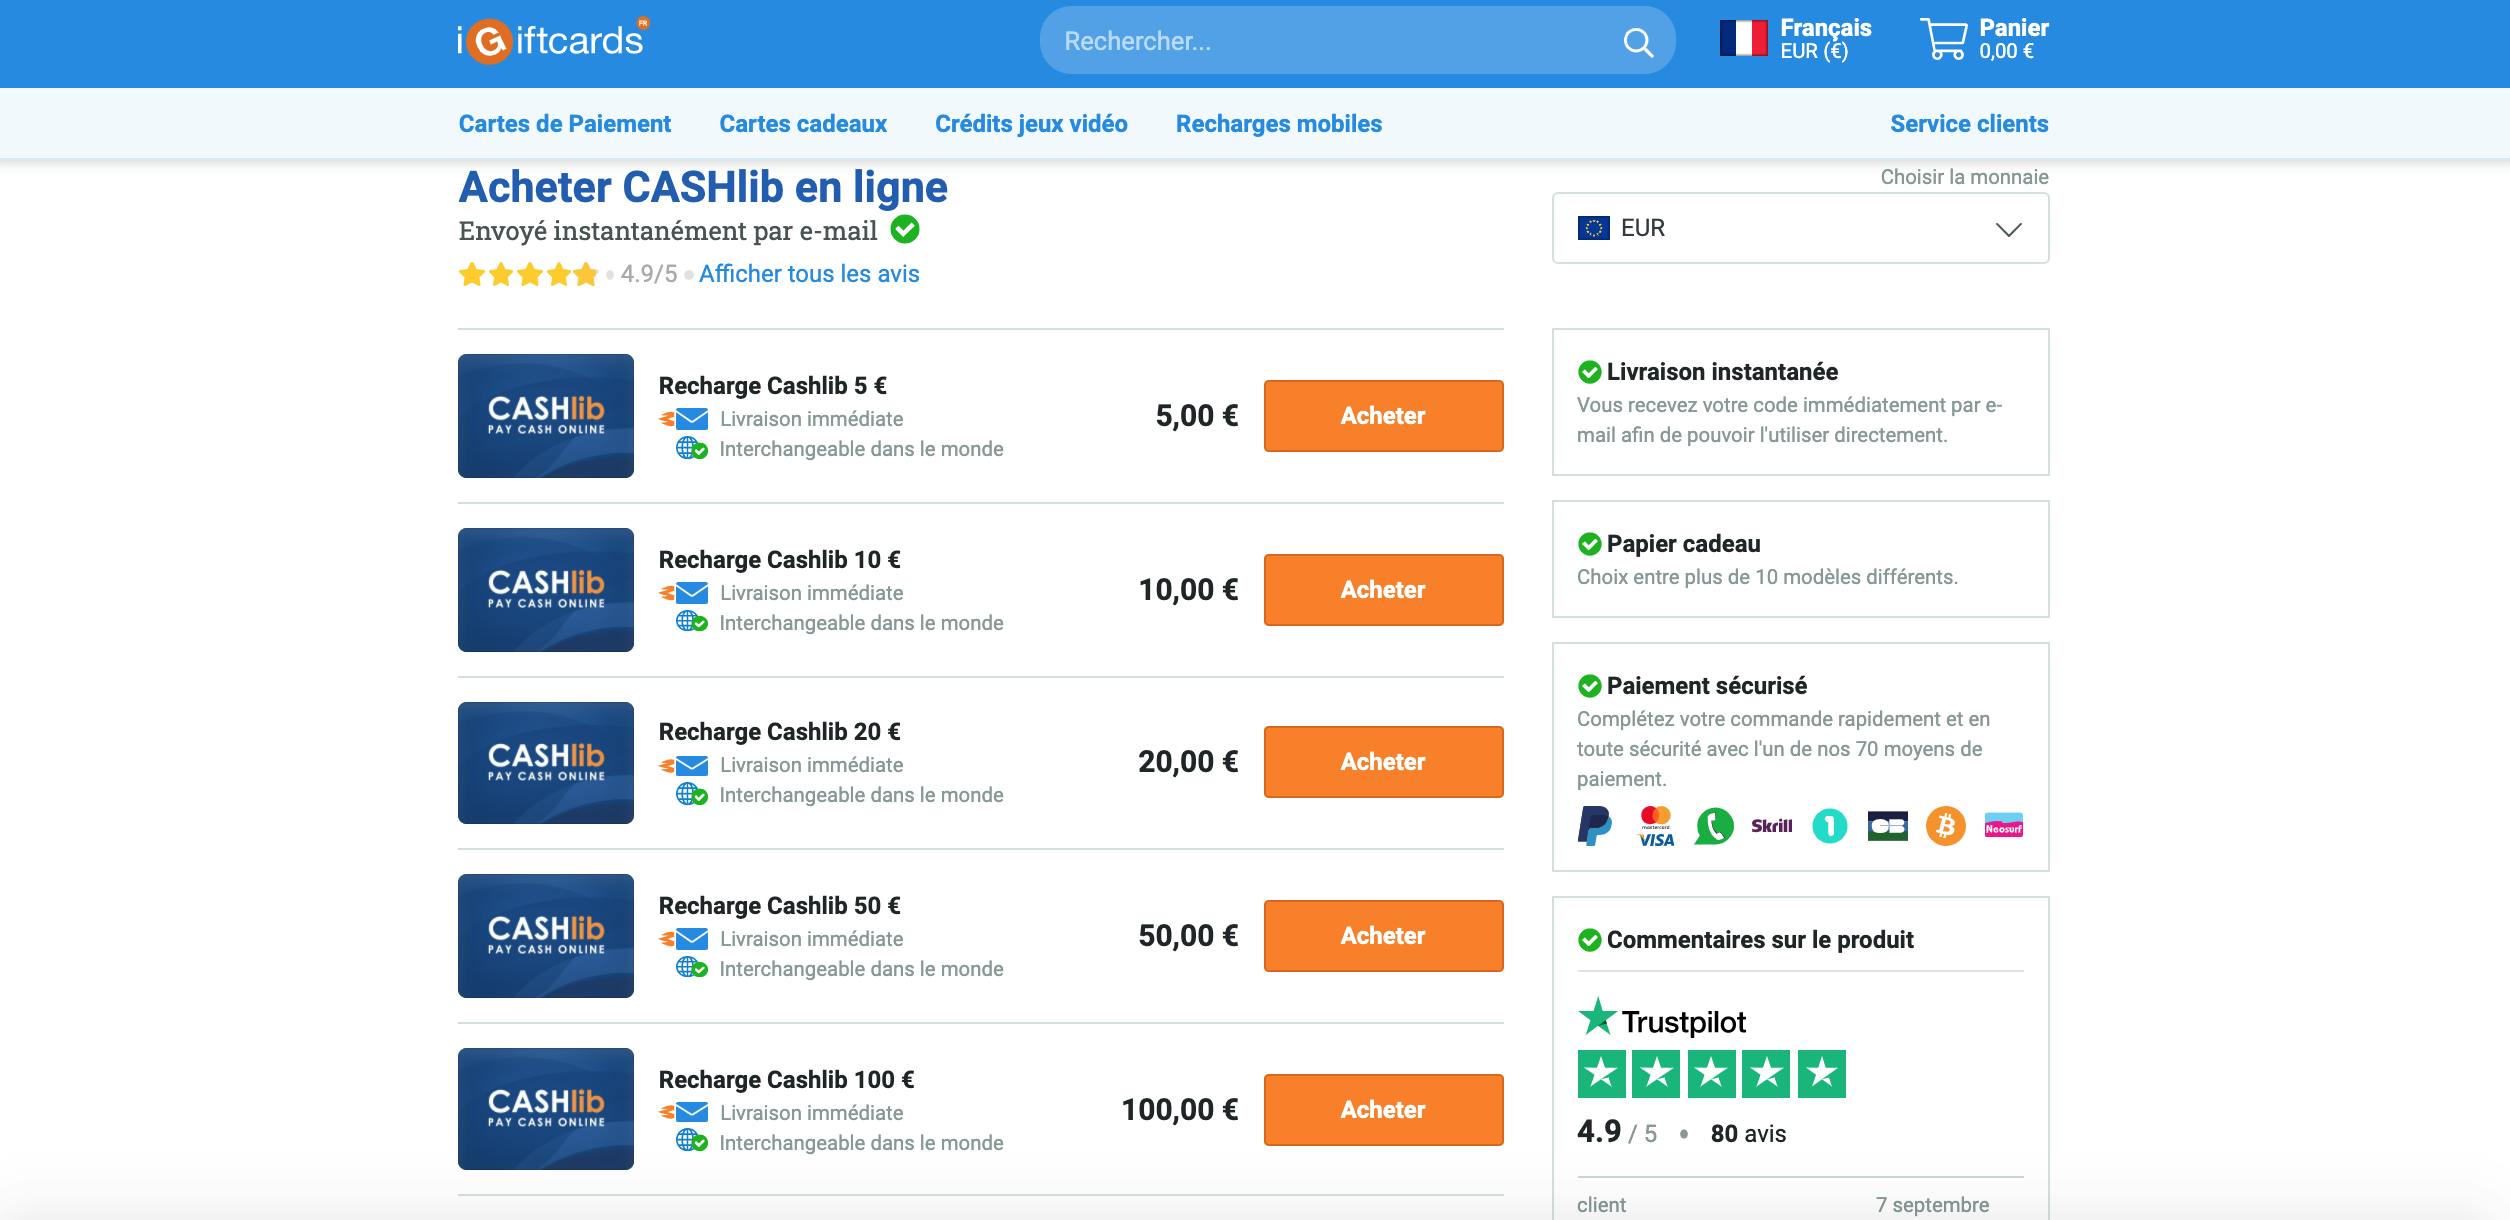
Task: Click the Cashlib 100 € card thumbnail
Action: [546, 1109]
